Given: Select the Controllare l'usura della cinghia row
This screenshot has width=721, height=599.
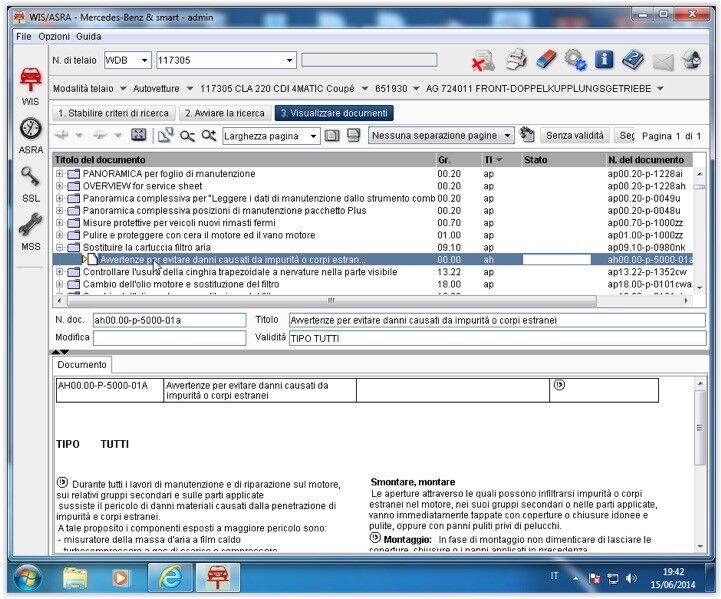Looking at the screenshot, I should [x=373, y=272].
